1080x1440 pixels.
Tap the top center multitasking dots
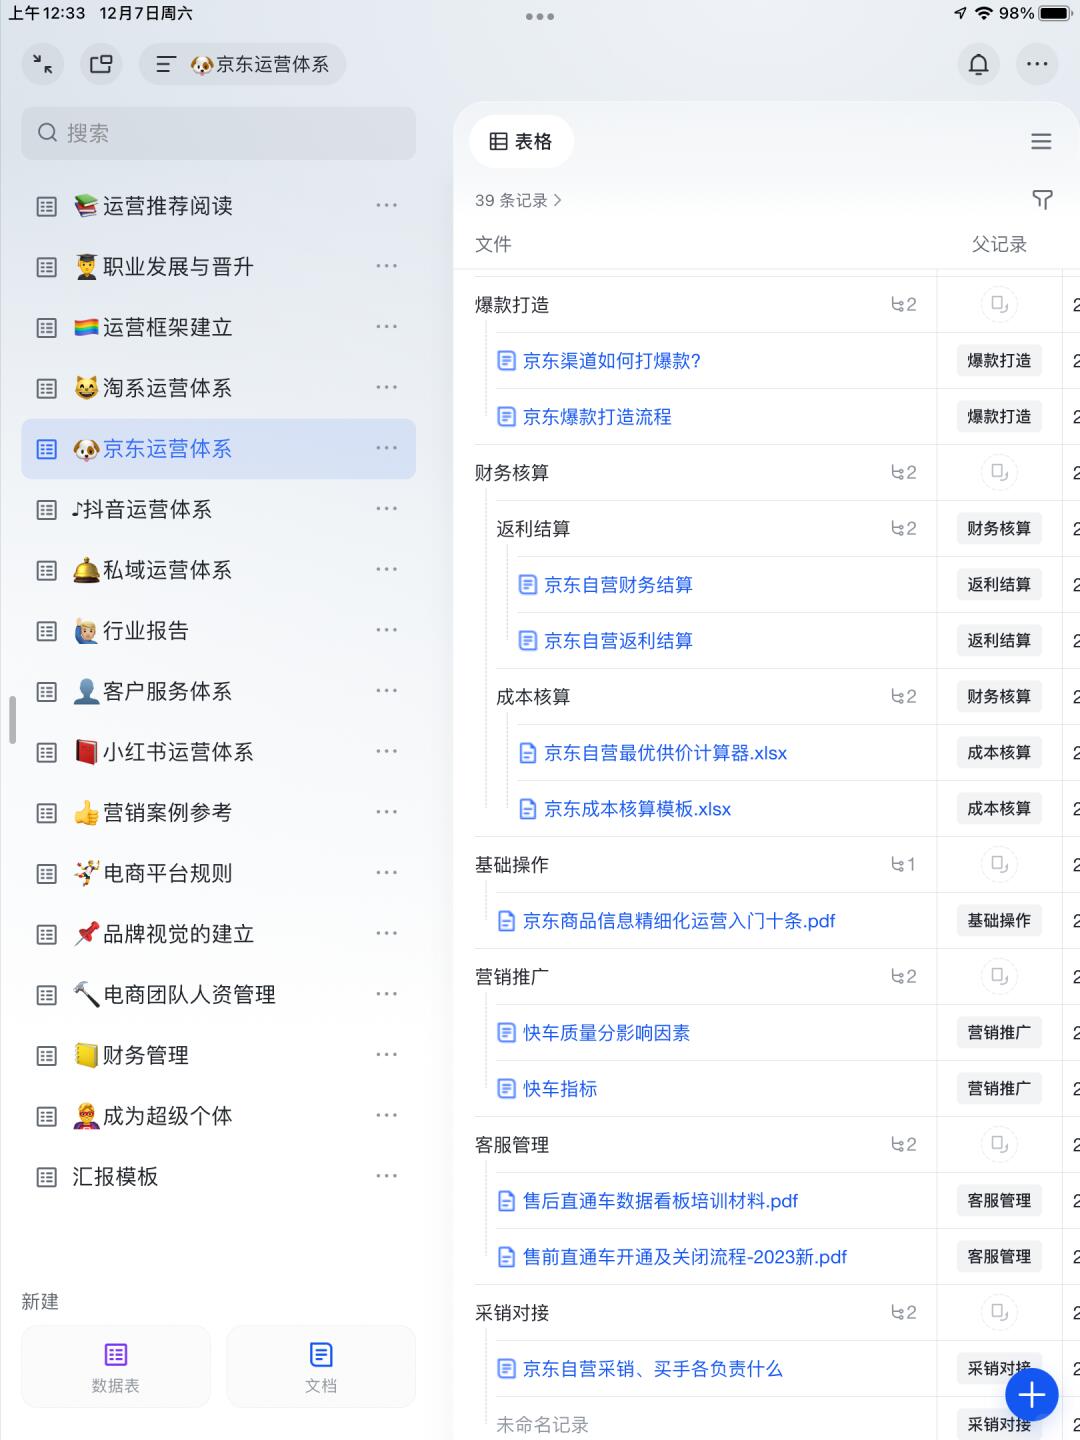pyautogui.click(x=540, y=16)
